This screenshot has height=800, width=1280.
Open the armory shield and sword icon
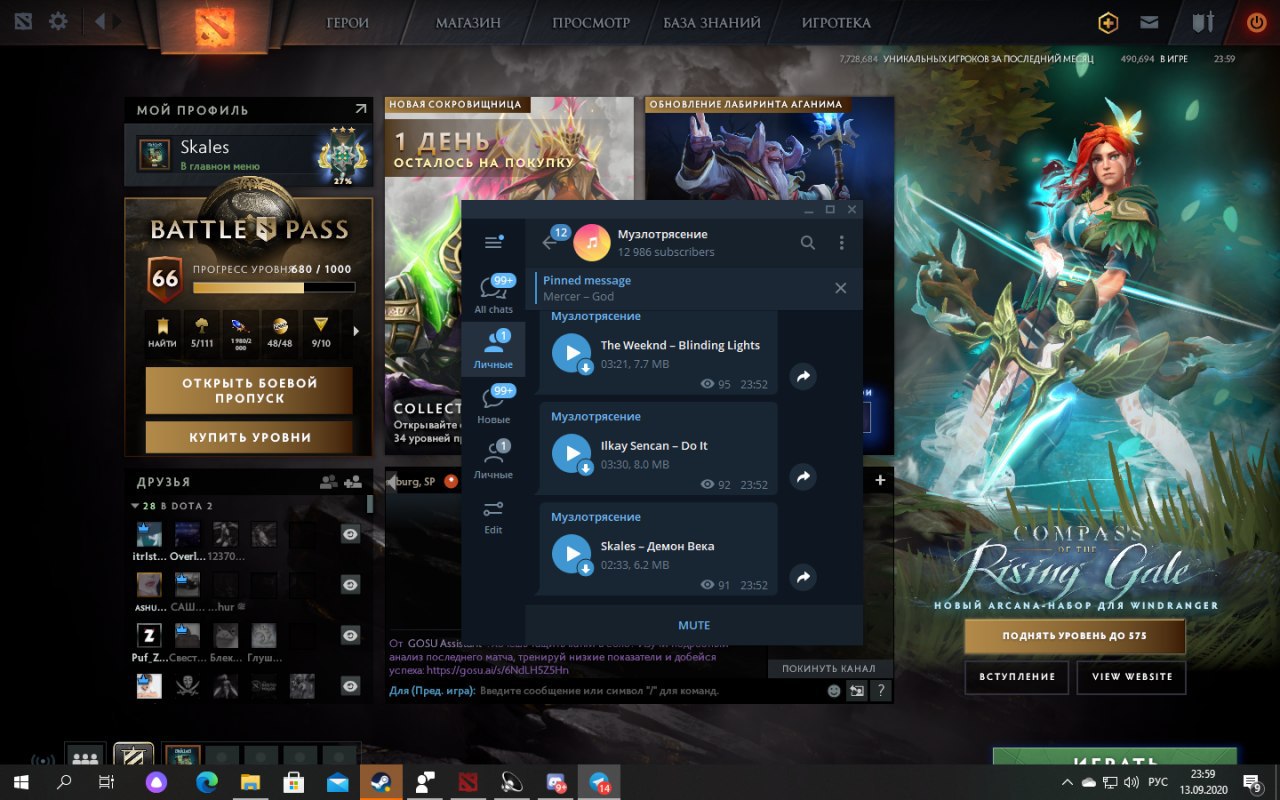pos(1204,22)
